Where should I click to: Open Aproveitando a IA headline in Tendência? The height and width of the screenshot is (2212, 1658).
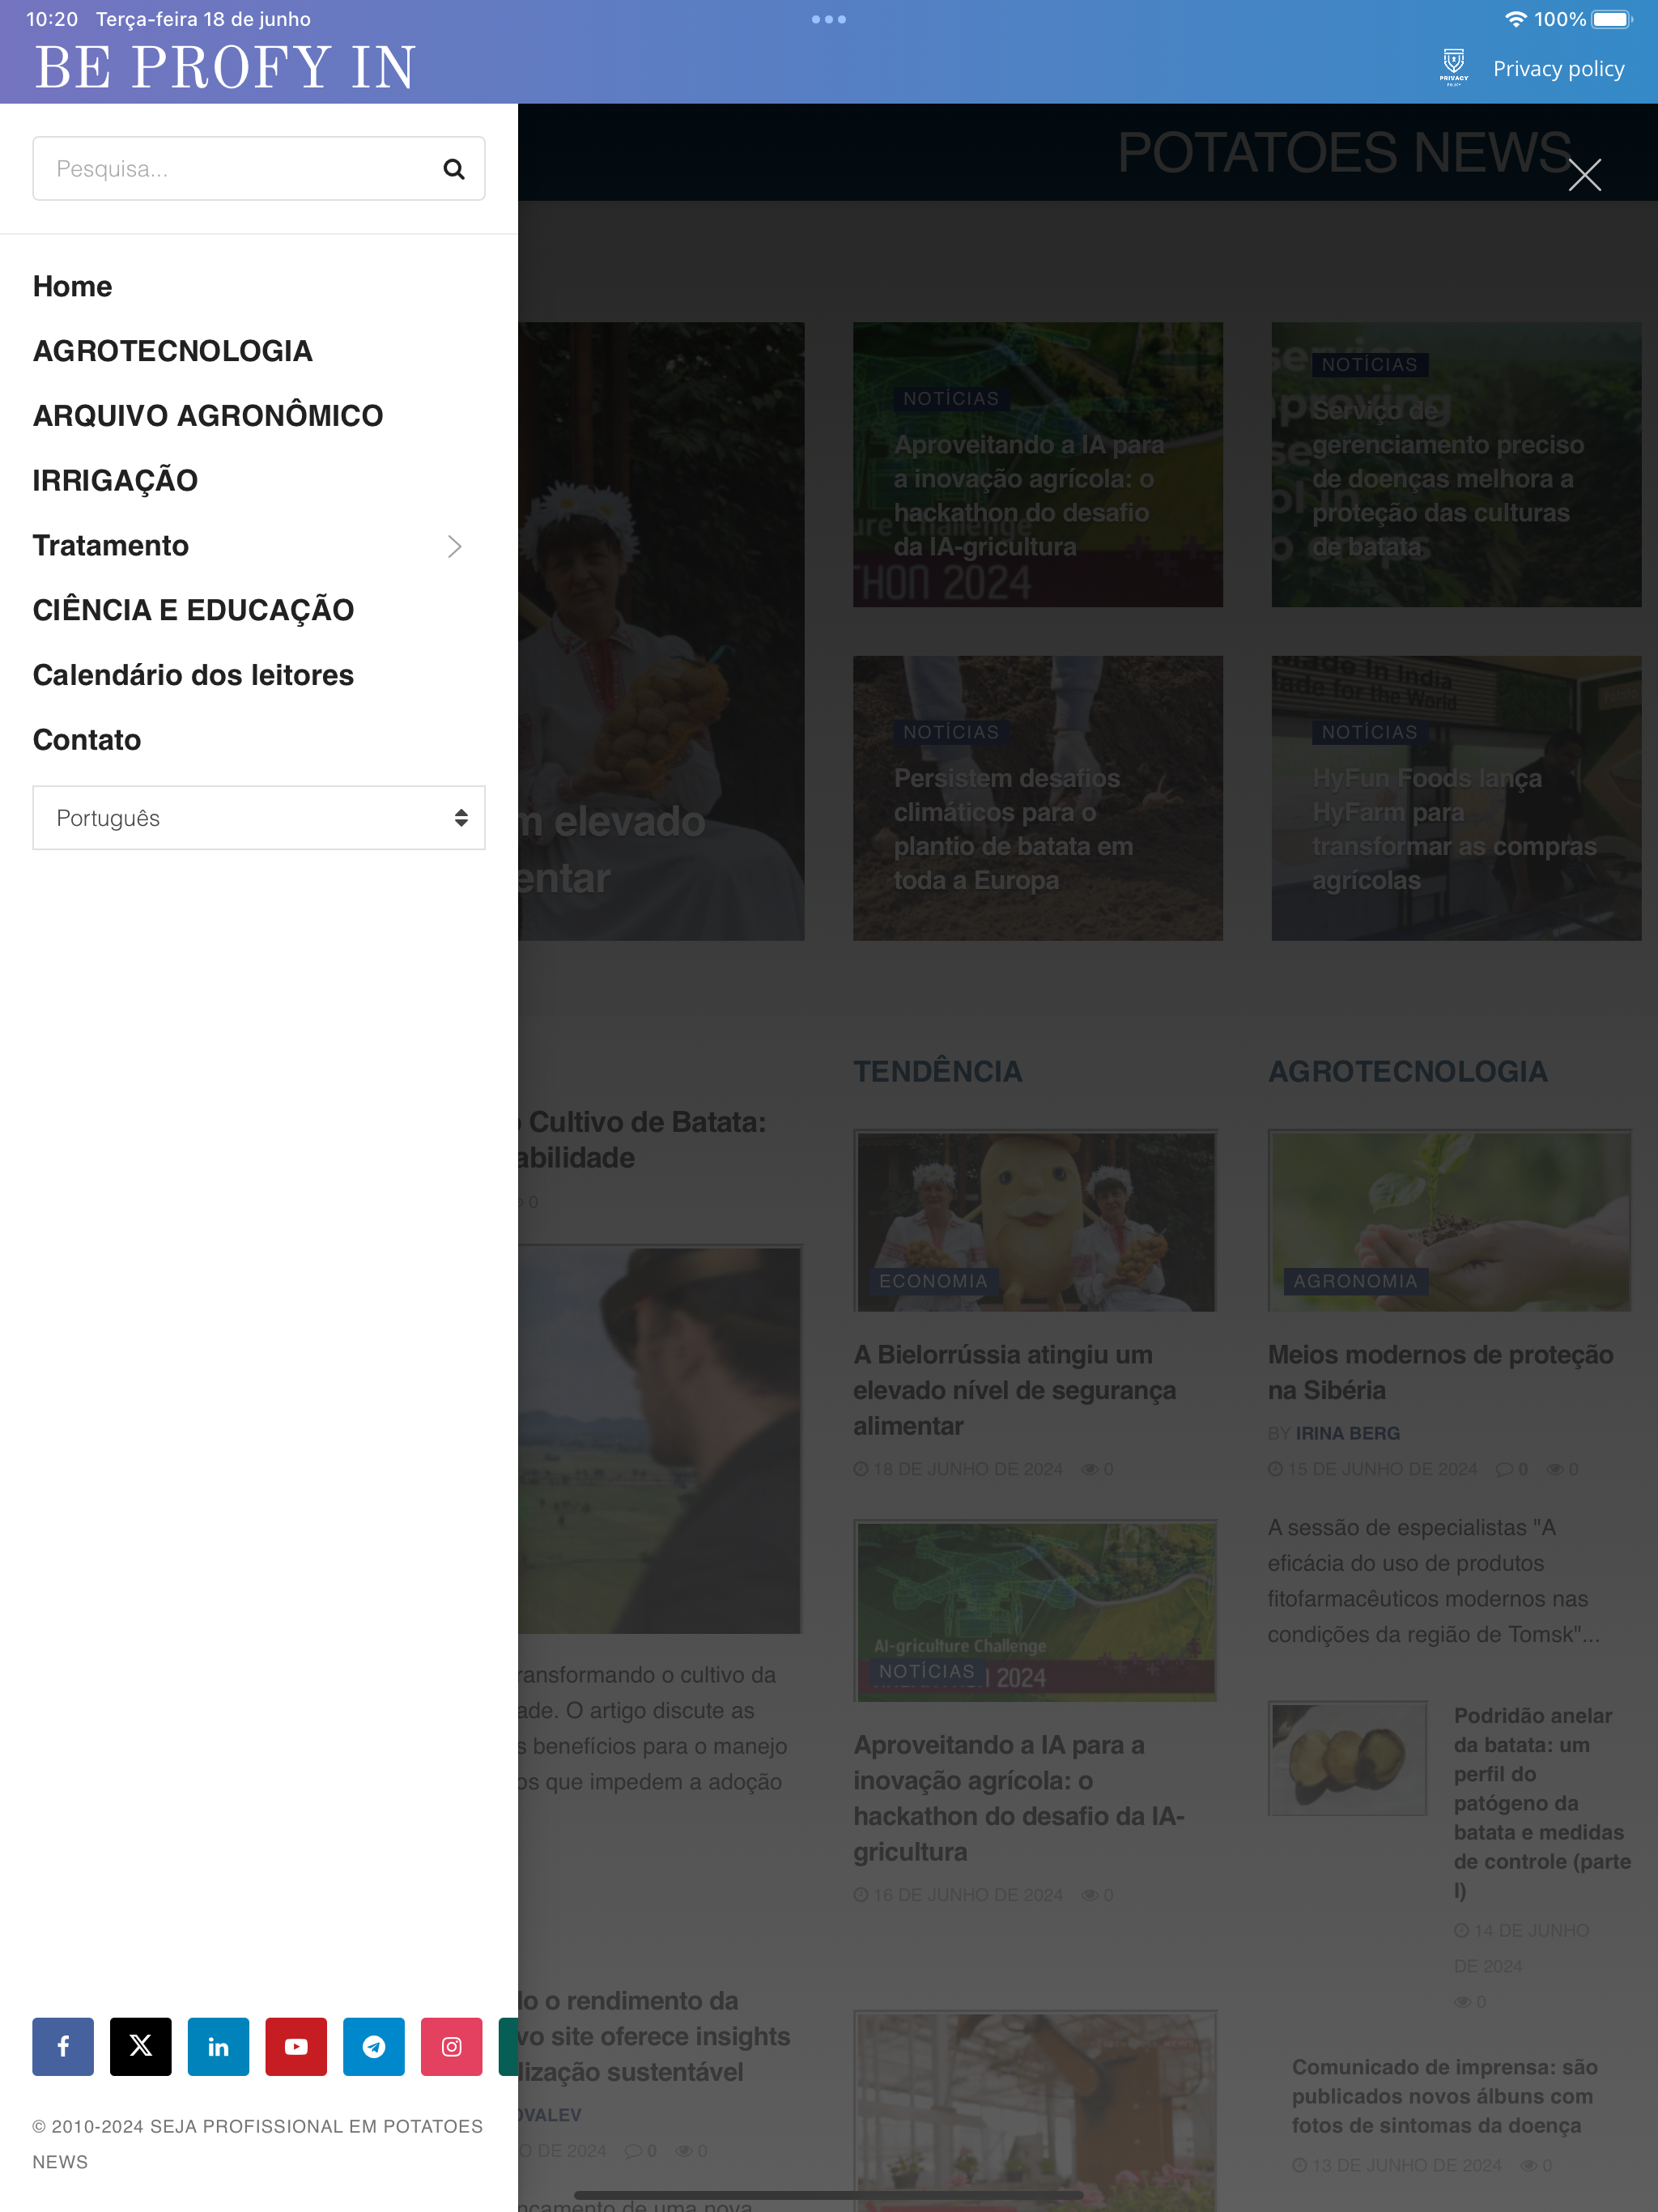pos(1019,1798)
